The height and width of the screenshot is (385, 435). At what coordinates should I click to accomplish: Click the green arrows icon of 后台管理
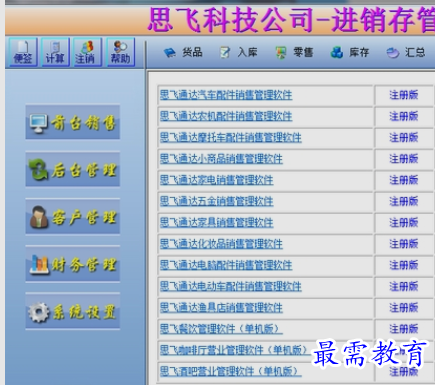[x=38, y=170]
